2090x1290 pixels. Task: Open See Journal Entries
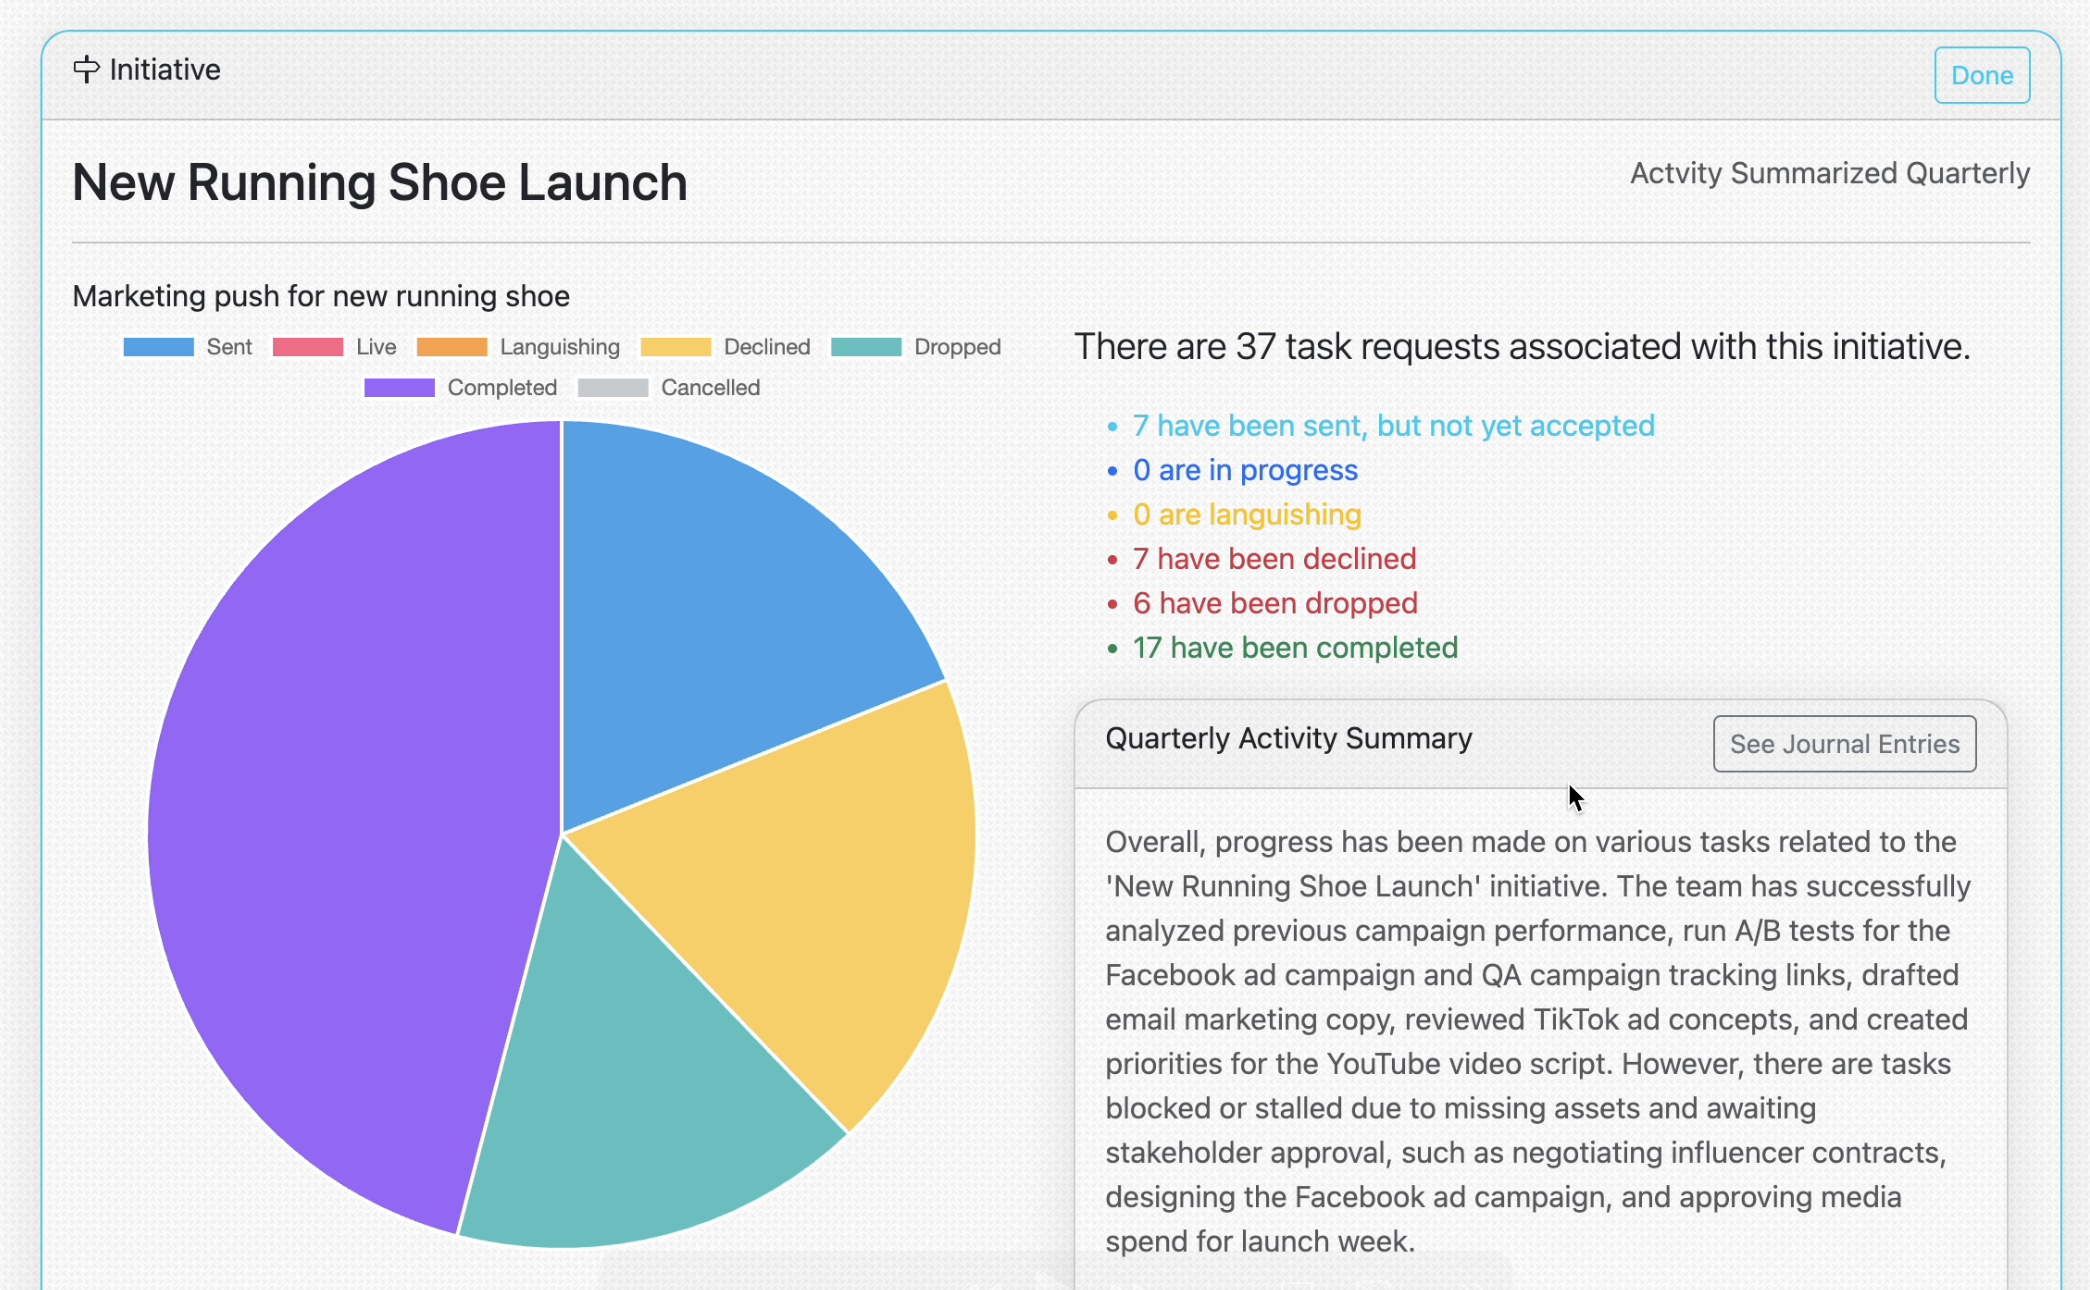click(1844, 744)
